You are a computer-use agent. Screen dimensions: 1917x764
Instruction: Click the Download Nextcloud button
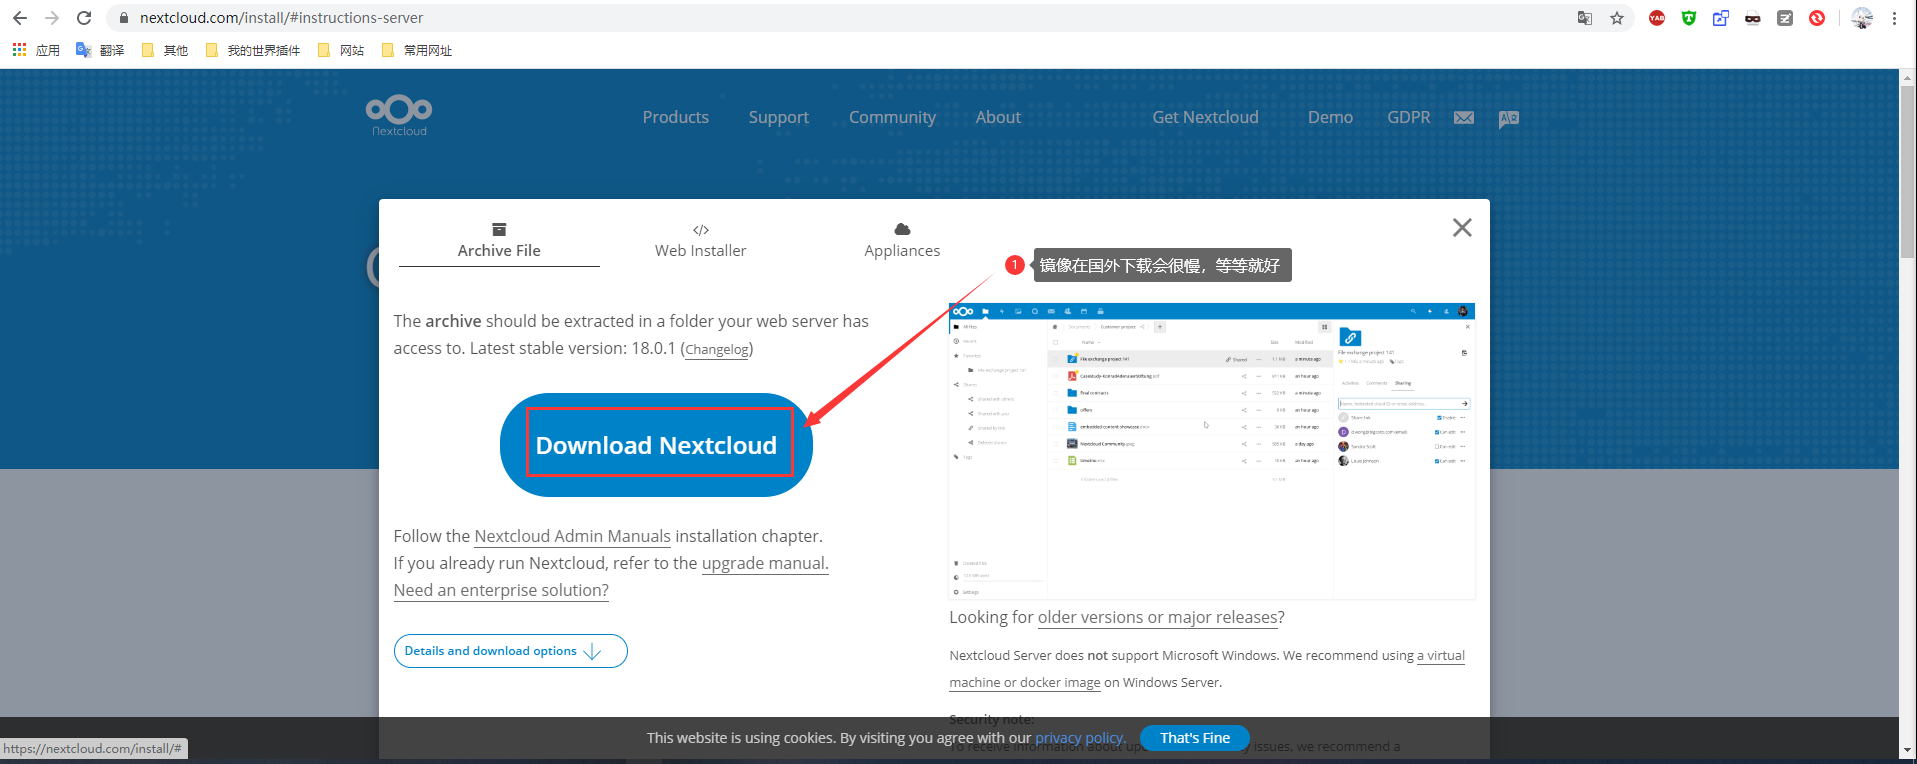pyautogui.click(x=656, y=445)
